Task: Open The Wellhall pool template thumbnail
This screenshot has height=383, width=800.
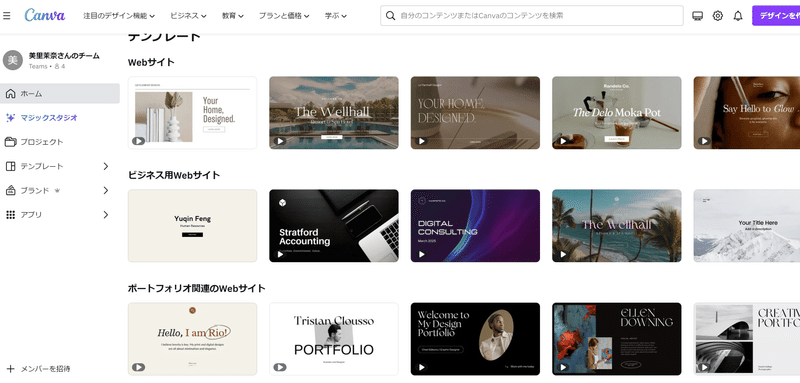Action: tap(334, 113)
